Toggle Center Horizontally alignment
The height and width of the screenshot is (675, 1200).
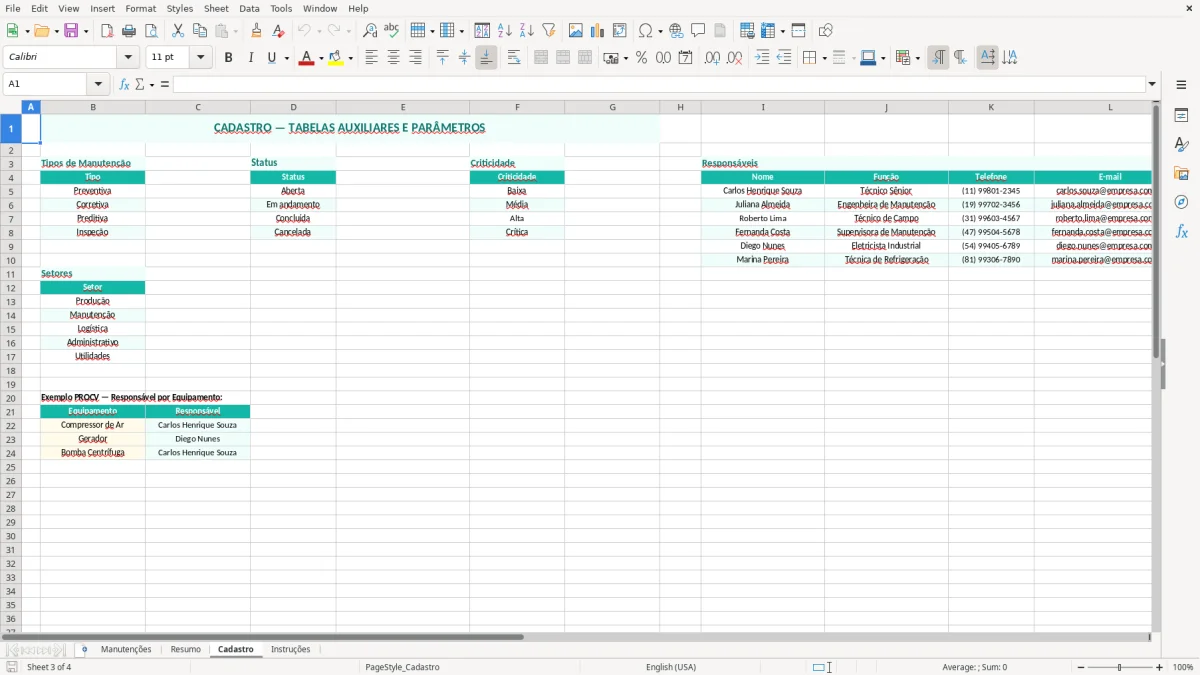pyautogui.click(x=394, y=58)
